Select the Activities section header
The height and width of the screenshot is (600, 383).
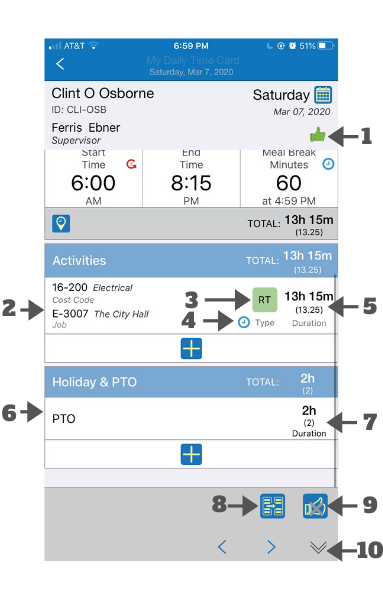pos(191,261)
